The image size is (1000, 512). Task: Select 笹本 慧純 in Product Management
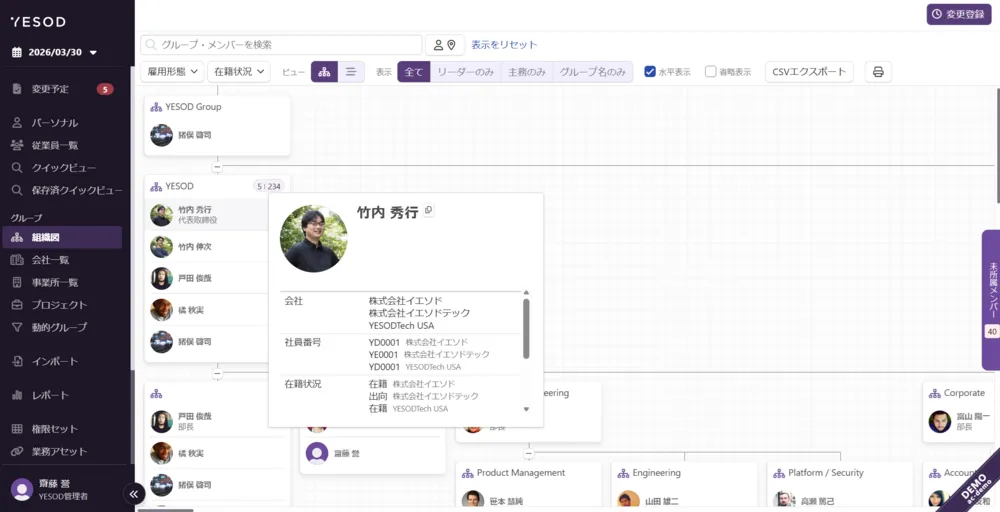529,501
